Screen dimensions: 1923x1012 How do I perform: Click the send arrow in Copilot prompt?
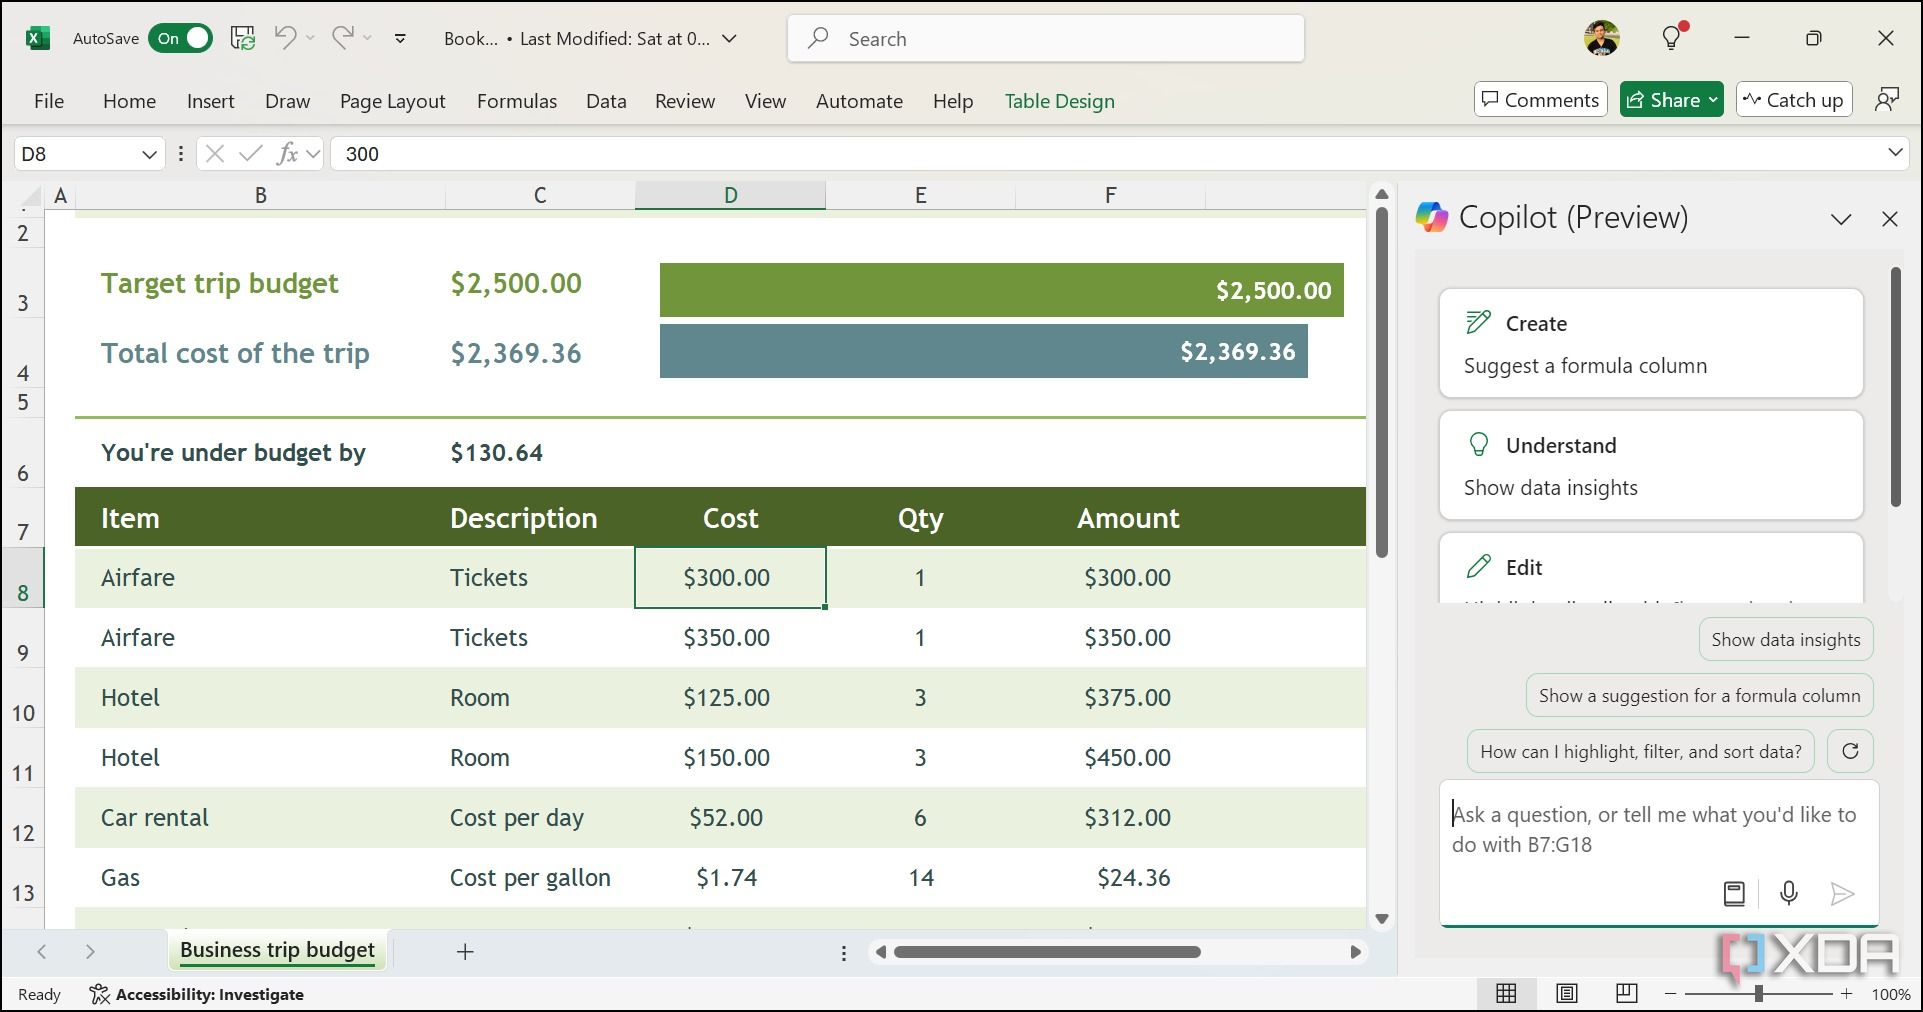[x=1842, y=893]
